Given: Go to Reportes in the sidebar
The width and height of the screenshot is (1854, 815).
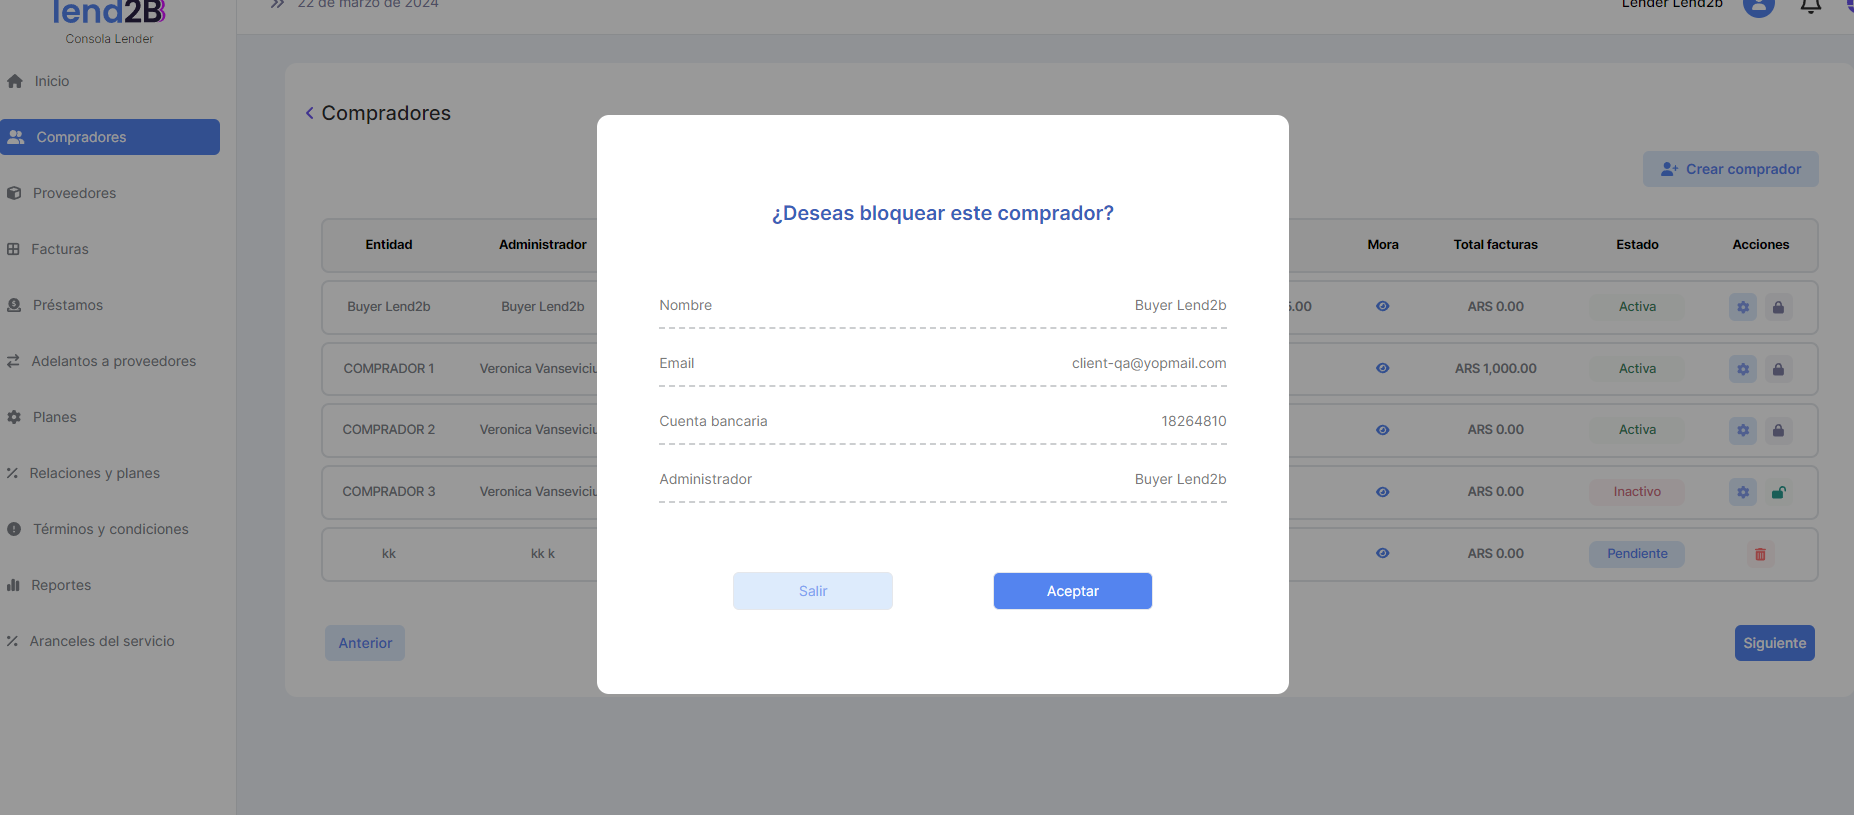Looking at the screenshot, I should (x=60, y=585).
